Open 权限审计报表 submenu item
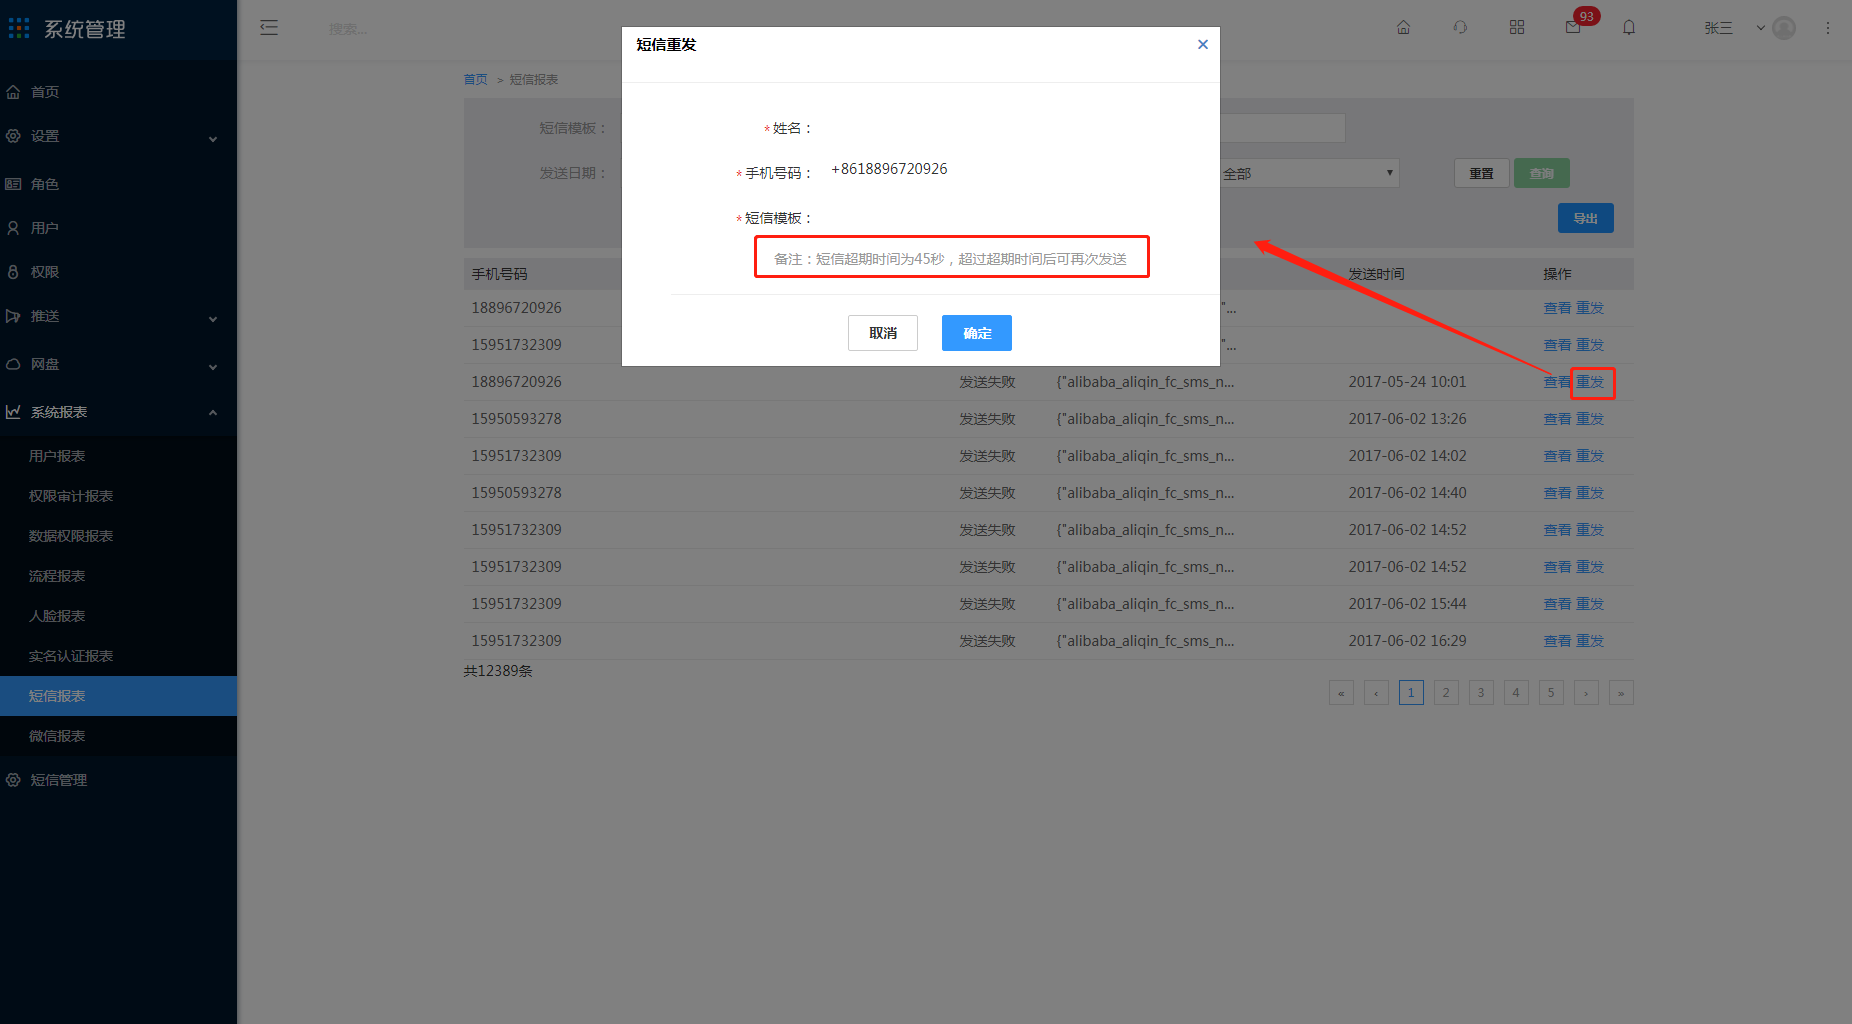This screenshot has height=1024, width=1852. (118, 496)
